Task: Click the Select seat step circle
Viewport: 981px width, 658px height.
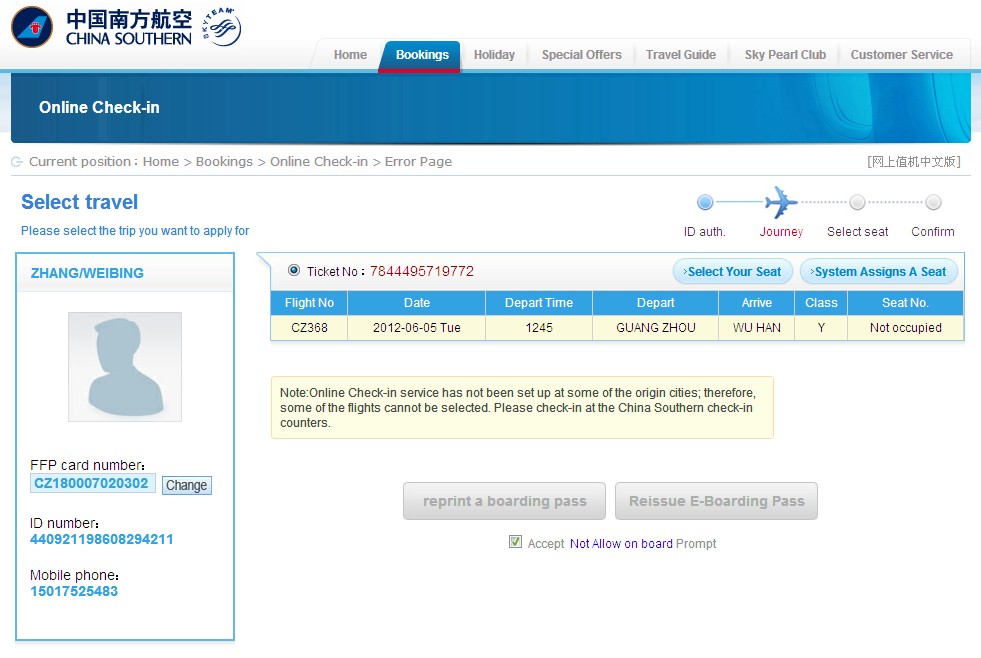Action: [857, 203]
